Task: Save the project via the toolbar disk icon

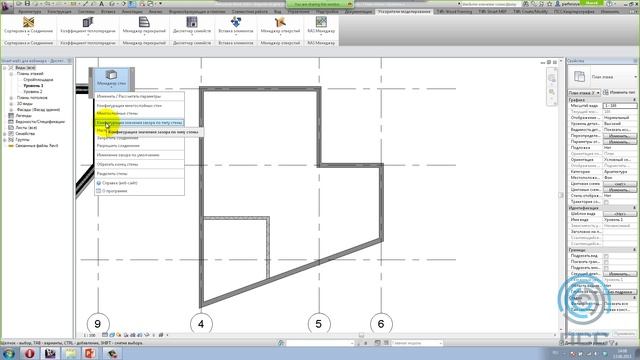Action: click(27, 4)
